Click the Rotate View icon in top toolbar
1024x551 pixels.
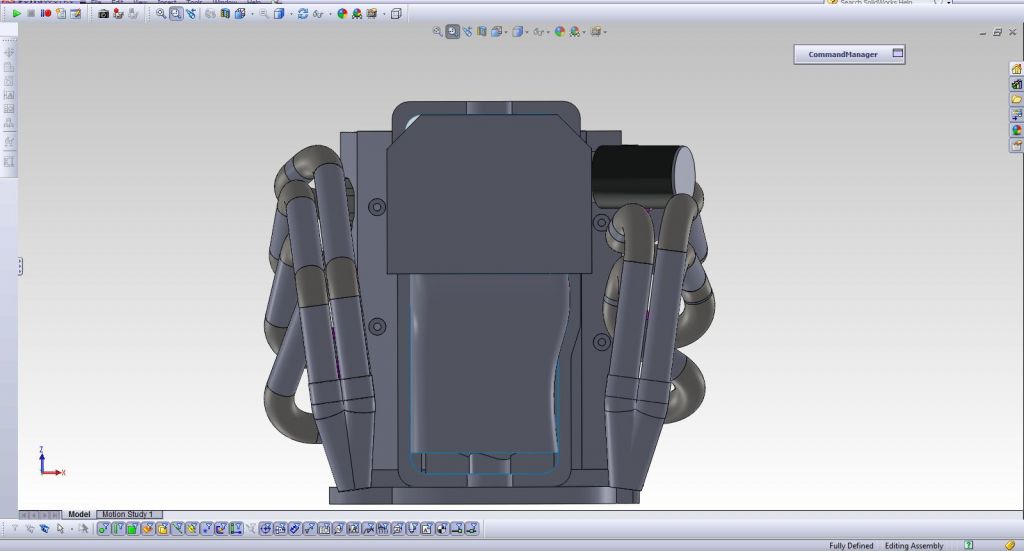click(303, 14)
